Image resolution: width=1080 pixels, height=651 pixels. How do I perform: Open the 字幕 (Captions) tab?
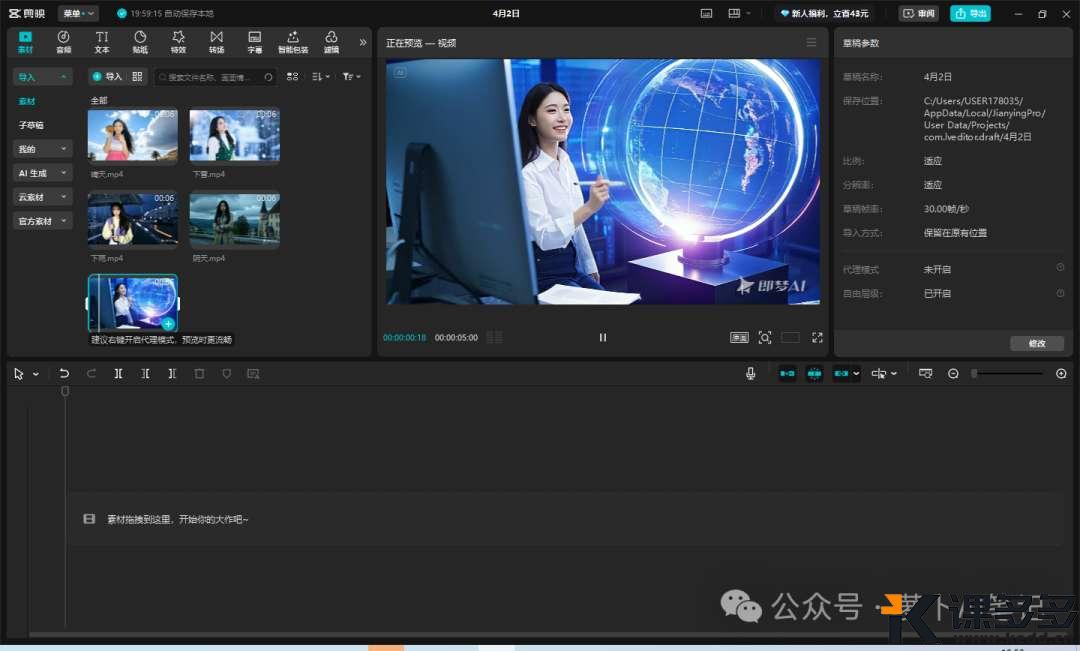(255, 42)
